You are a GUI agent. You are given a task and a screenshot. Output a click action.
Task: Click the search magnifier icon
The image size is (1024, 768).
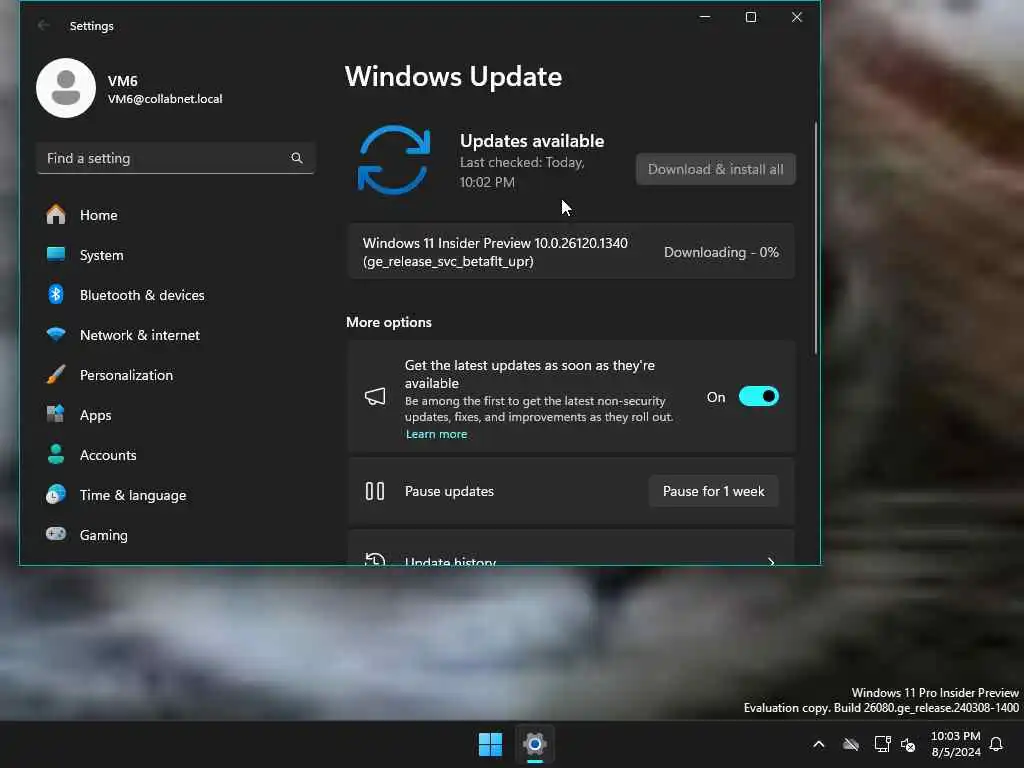coord(297,158)
